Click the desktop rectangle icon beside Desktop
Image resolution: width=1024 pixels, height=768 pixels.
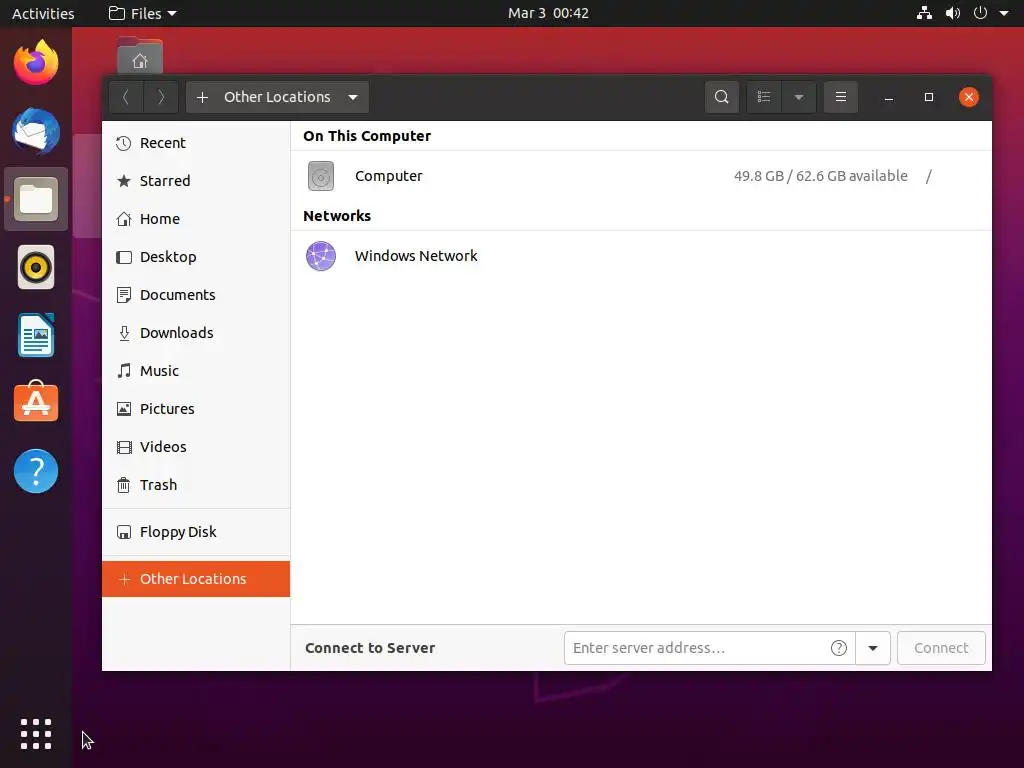123,257
